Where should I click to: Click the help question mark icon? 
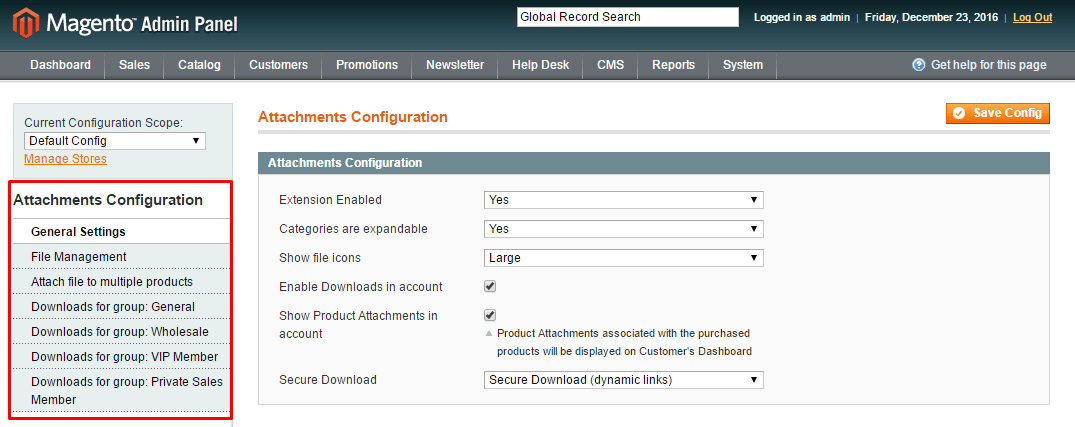pyautogui.click(x=919, y=65)
